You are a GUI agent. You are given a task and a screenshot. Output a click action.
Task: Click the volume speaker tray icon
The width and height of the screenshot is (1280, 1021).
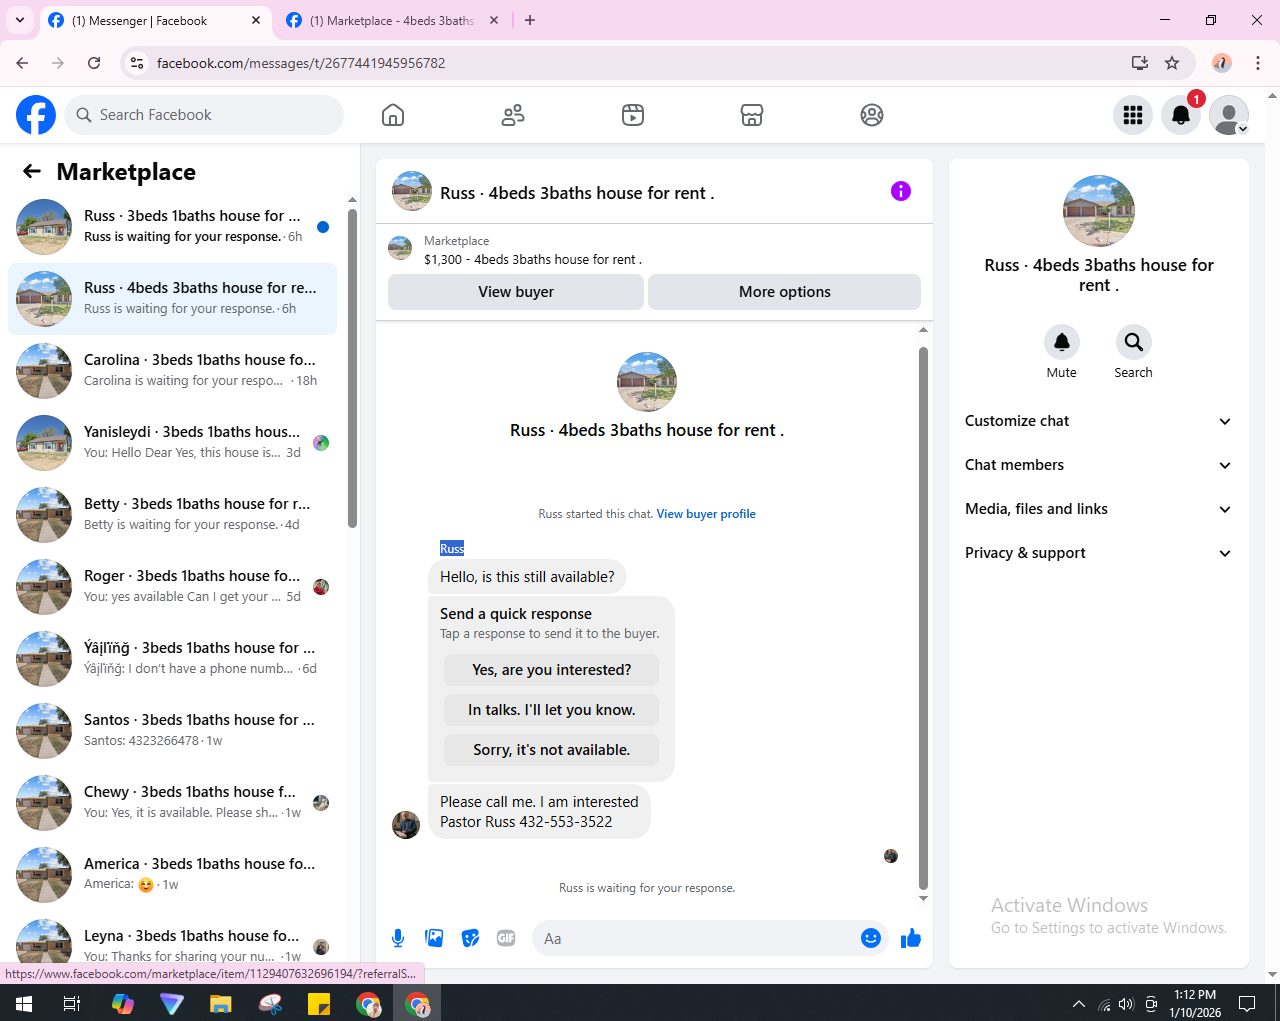1126,1003
